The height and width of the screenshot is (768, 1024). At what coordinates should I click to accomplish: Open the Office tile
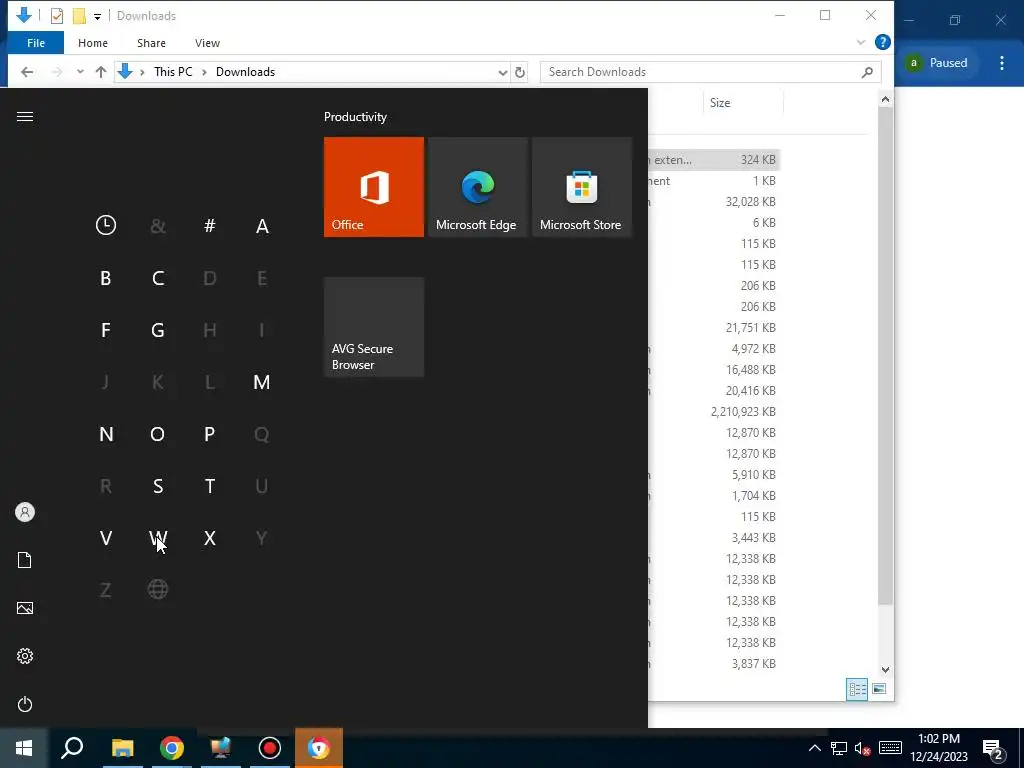point(374,187)
